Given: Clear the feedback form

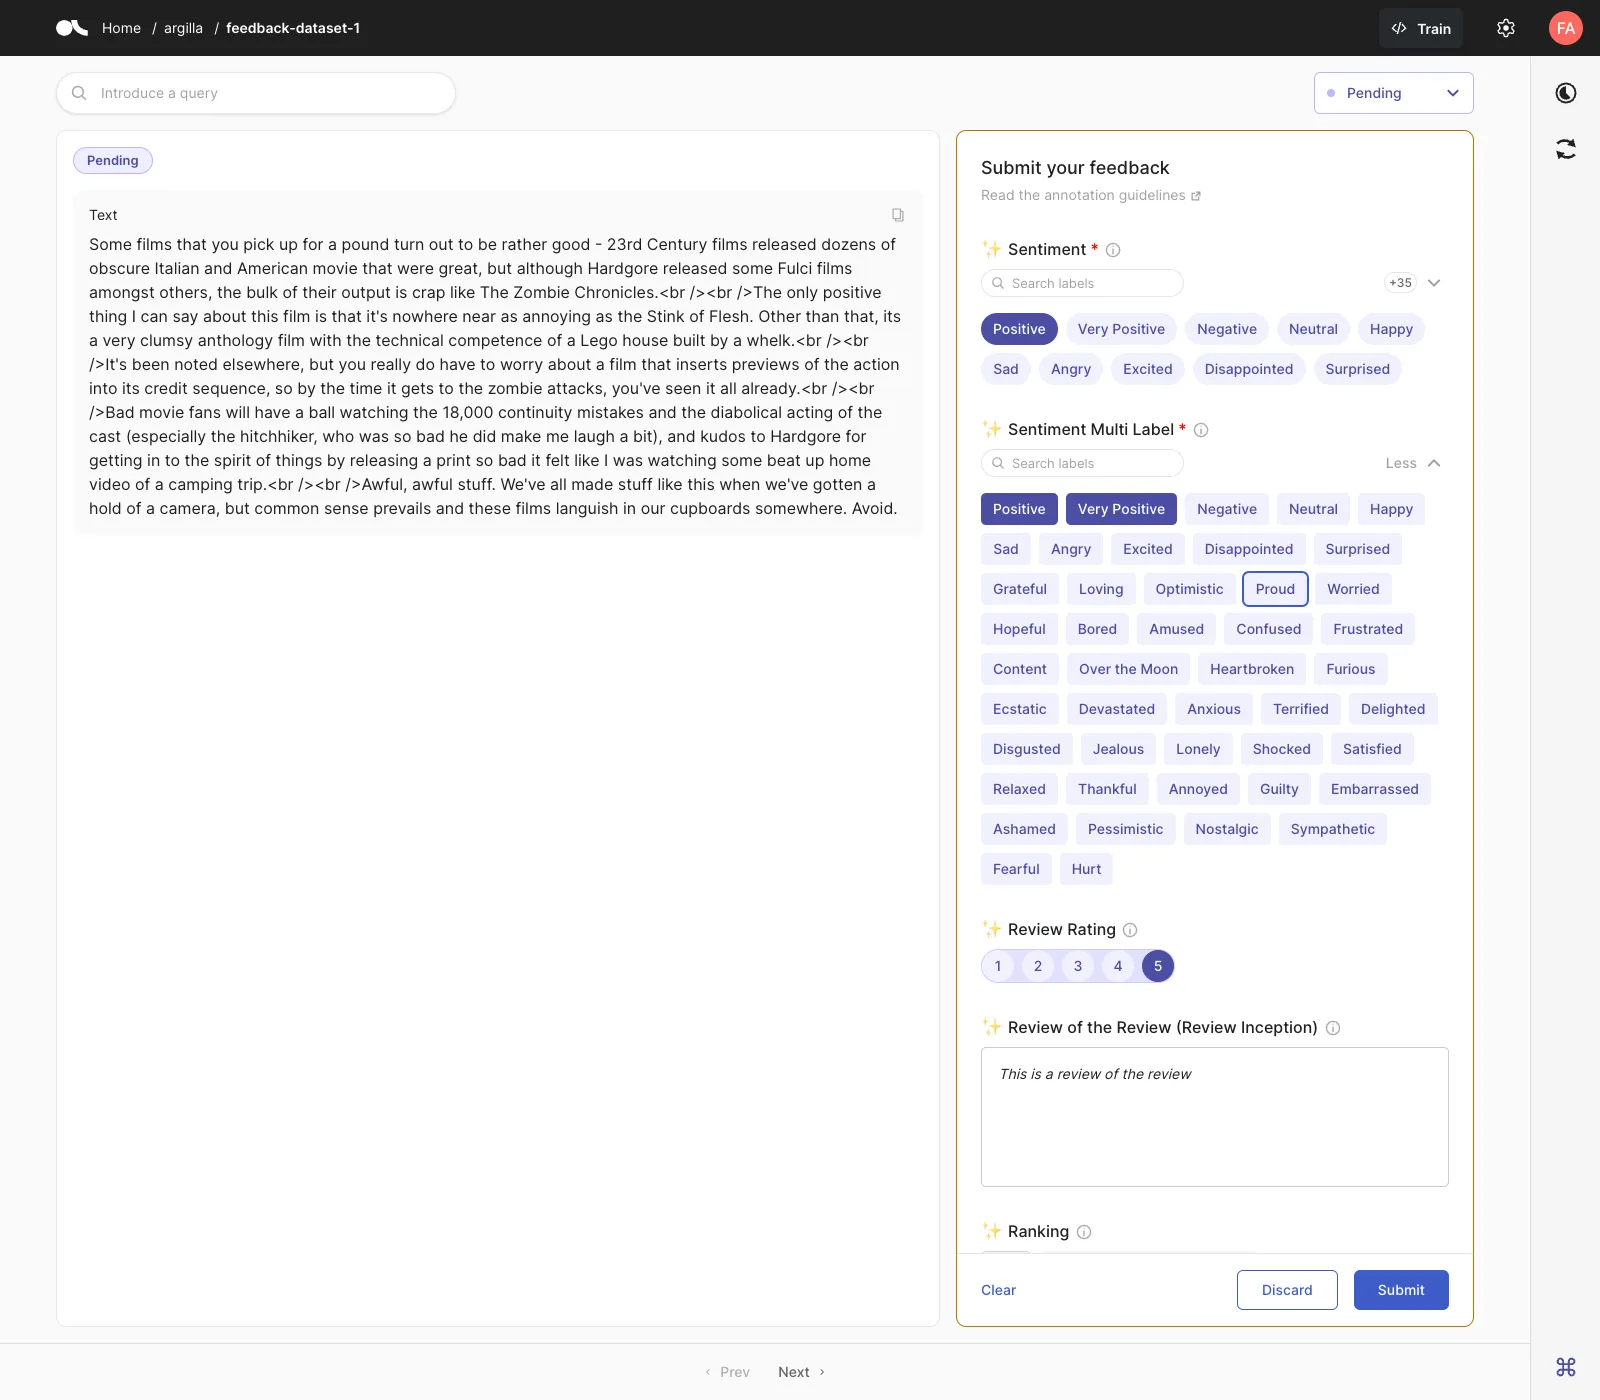Looking at the screenshot, I should (998, 1290).
